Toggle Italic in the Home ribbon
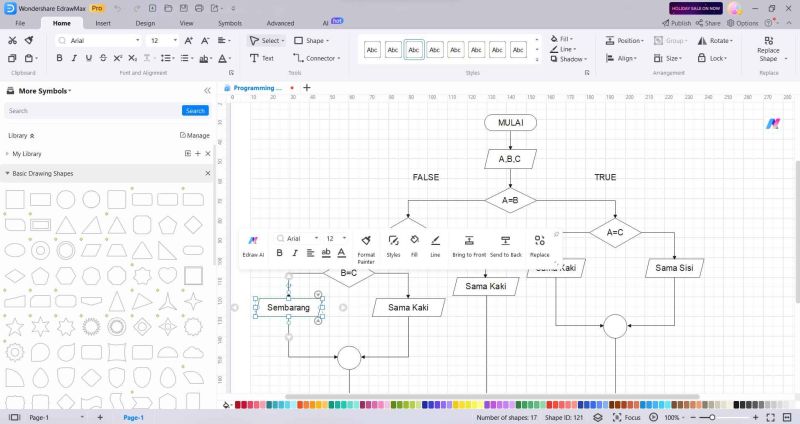800x424 pixels. pos(74,58)
